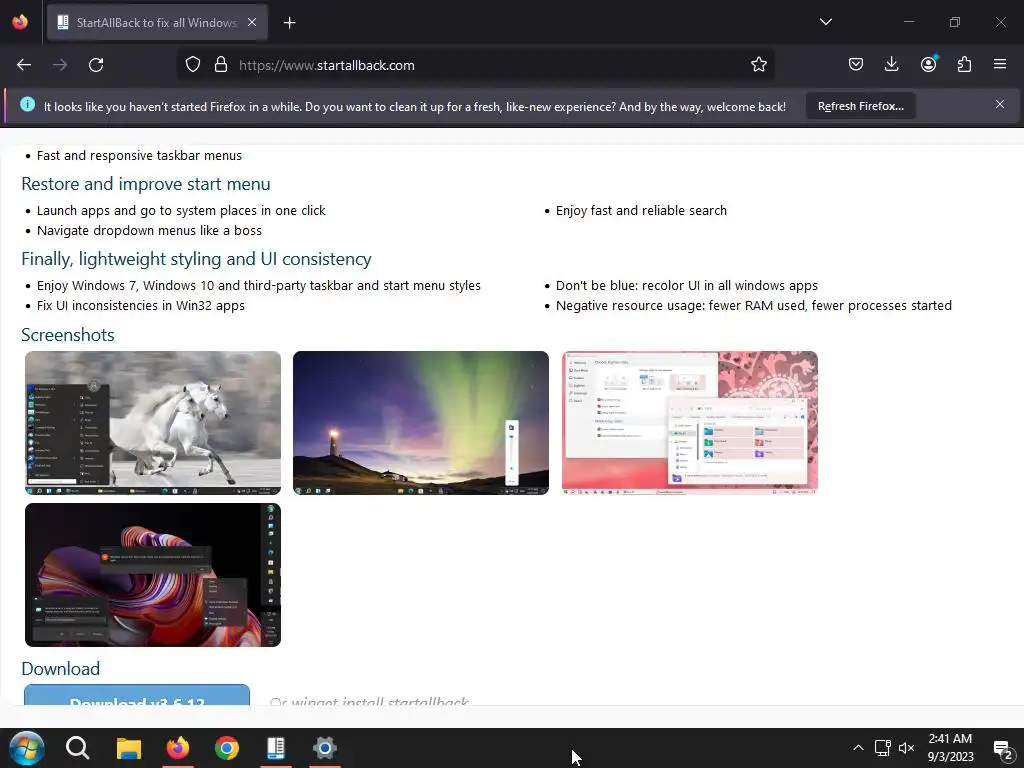This screenshot has width=1024, height=768.
Task: Open the Windows Start orb
Action: tap(27, 748)
